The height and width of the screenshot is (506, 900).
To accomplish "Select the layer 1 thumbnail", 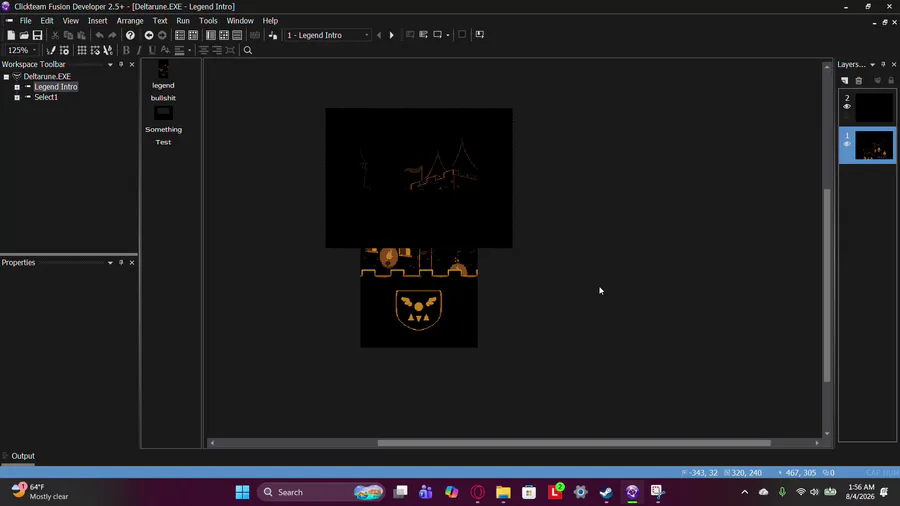I will point(874,145).
